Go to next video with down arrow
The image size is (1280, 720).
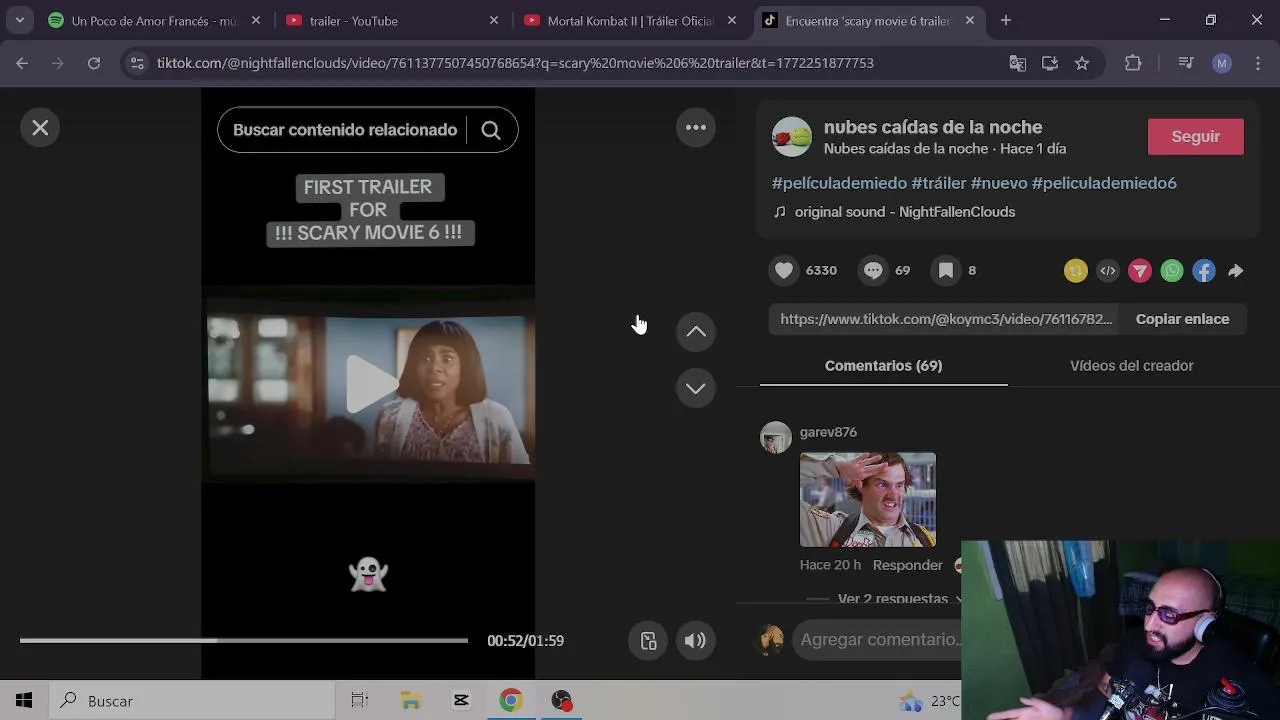coord(696,388)
